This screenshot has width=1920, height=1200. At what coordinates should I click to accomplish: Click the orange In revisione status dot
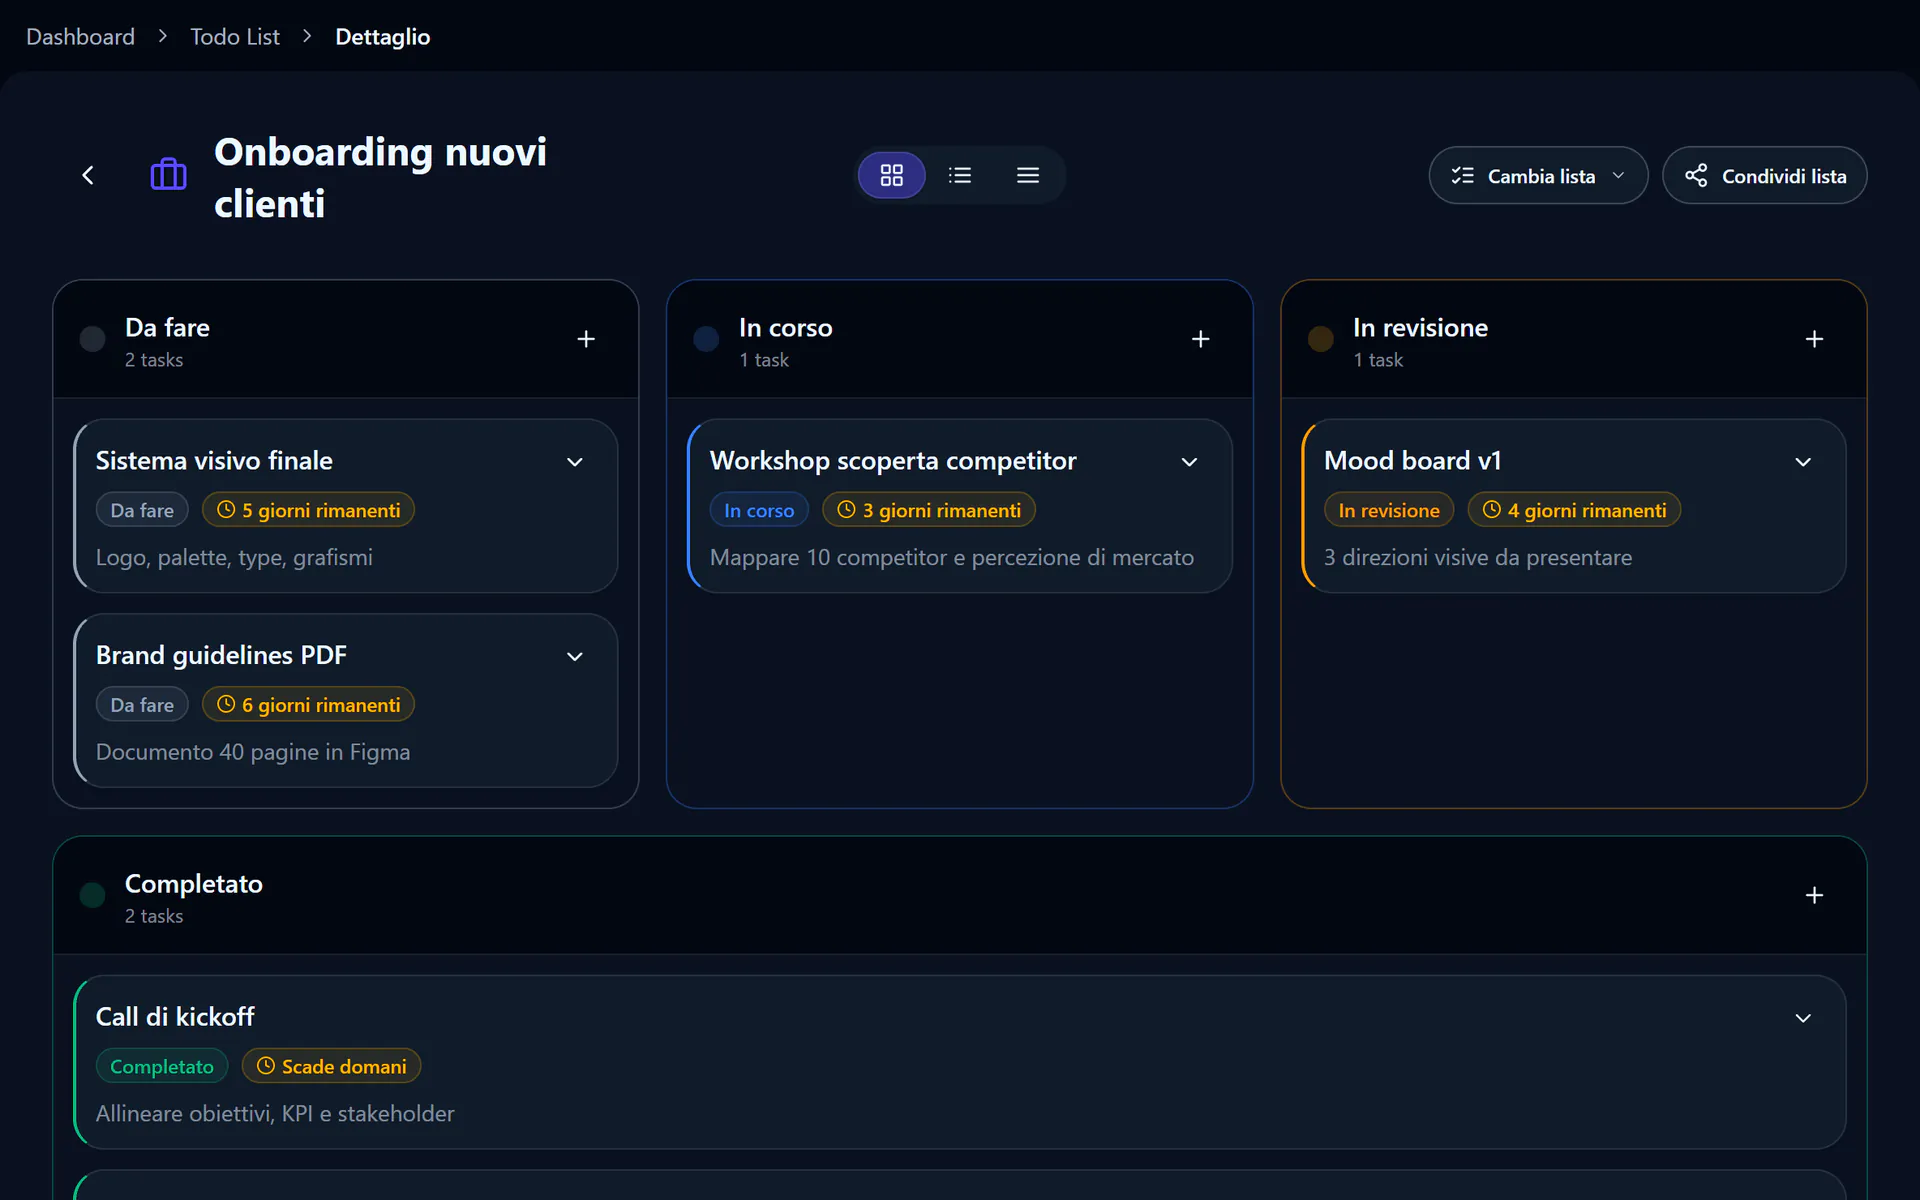pyautogui.click(x=1320, y=339)
